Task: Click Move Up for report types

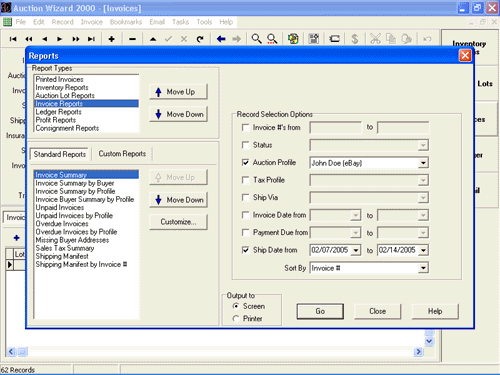Action: click(x=178, y=92)
